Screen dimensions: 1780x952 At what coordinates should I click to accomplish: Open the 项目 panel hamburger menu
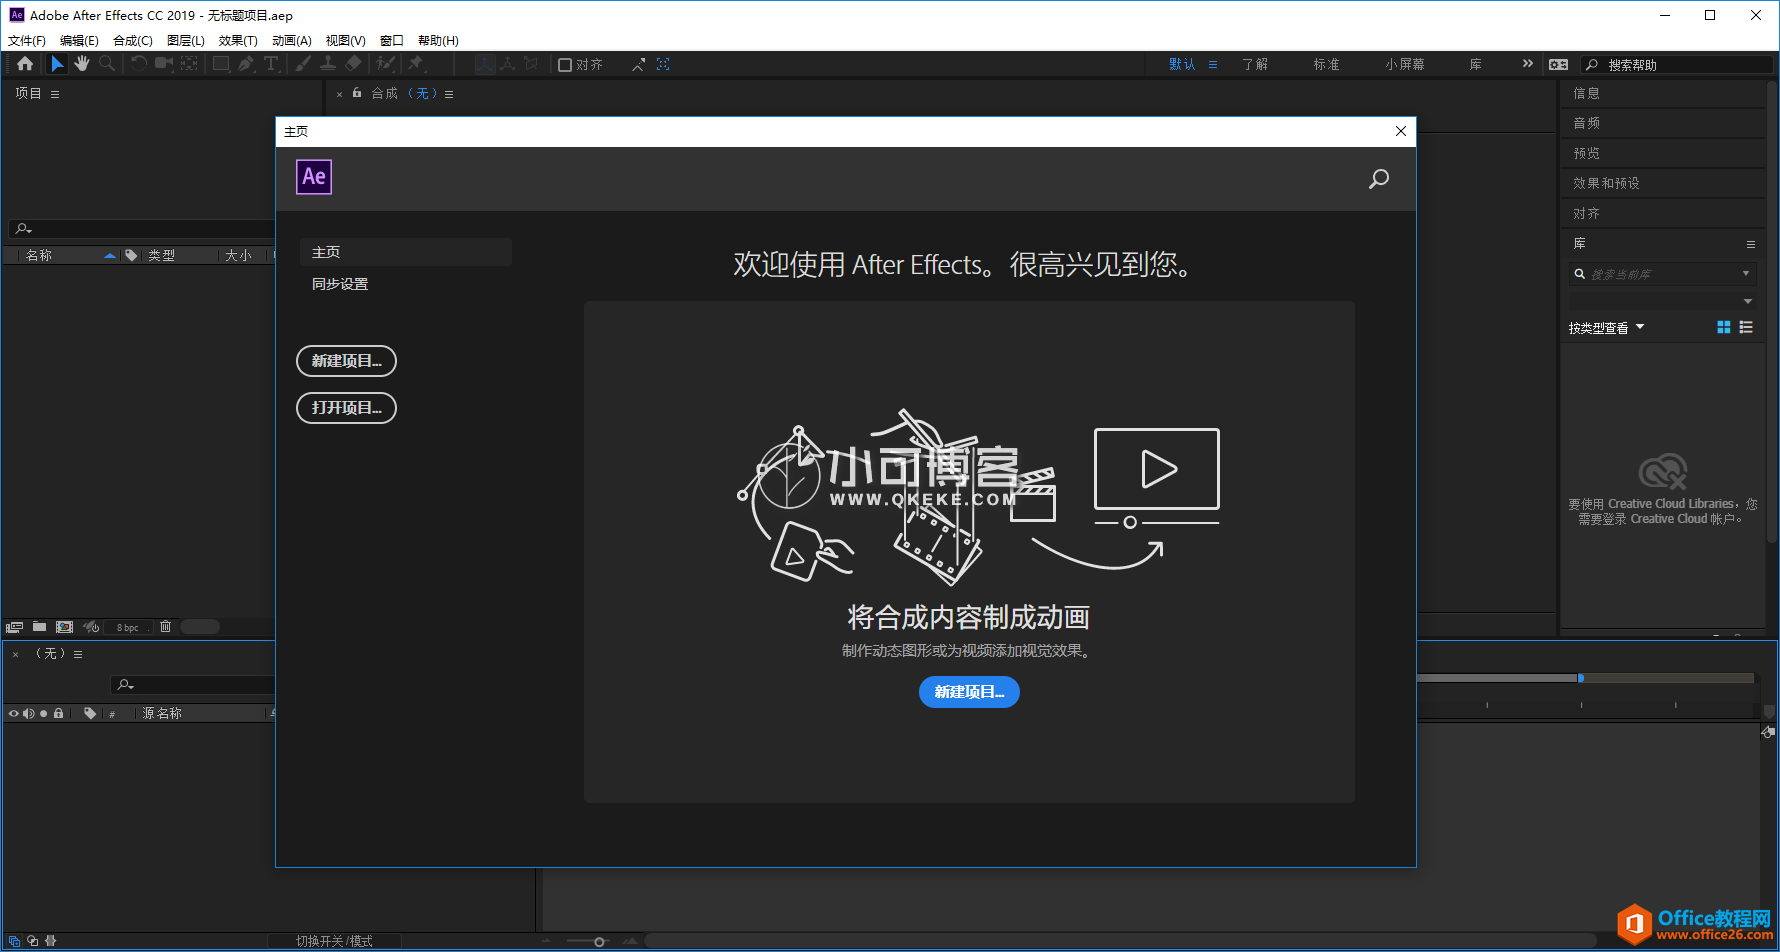pos(55,94)
